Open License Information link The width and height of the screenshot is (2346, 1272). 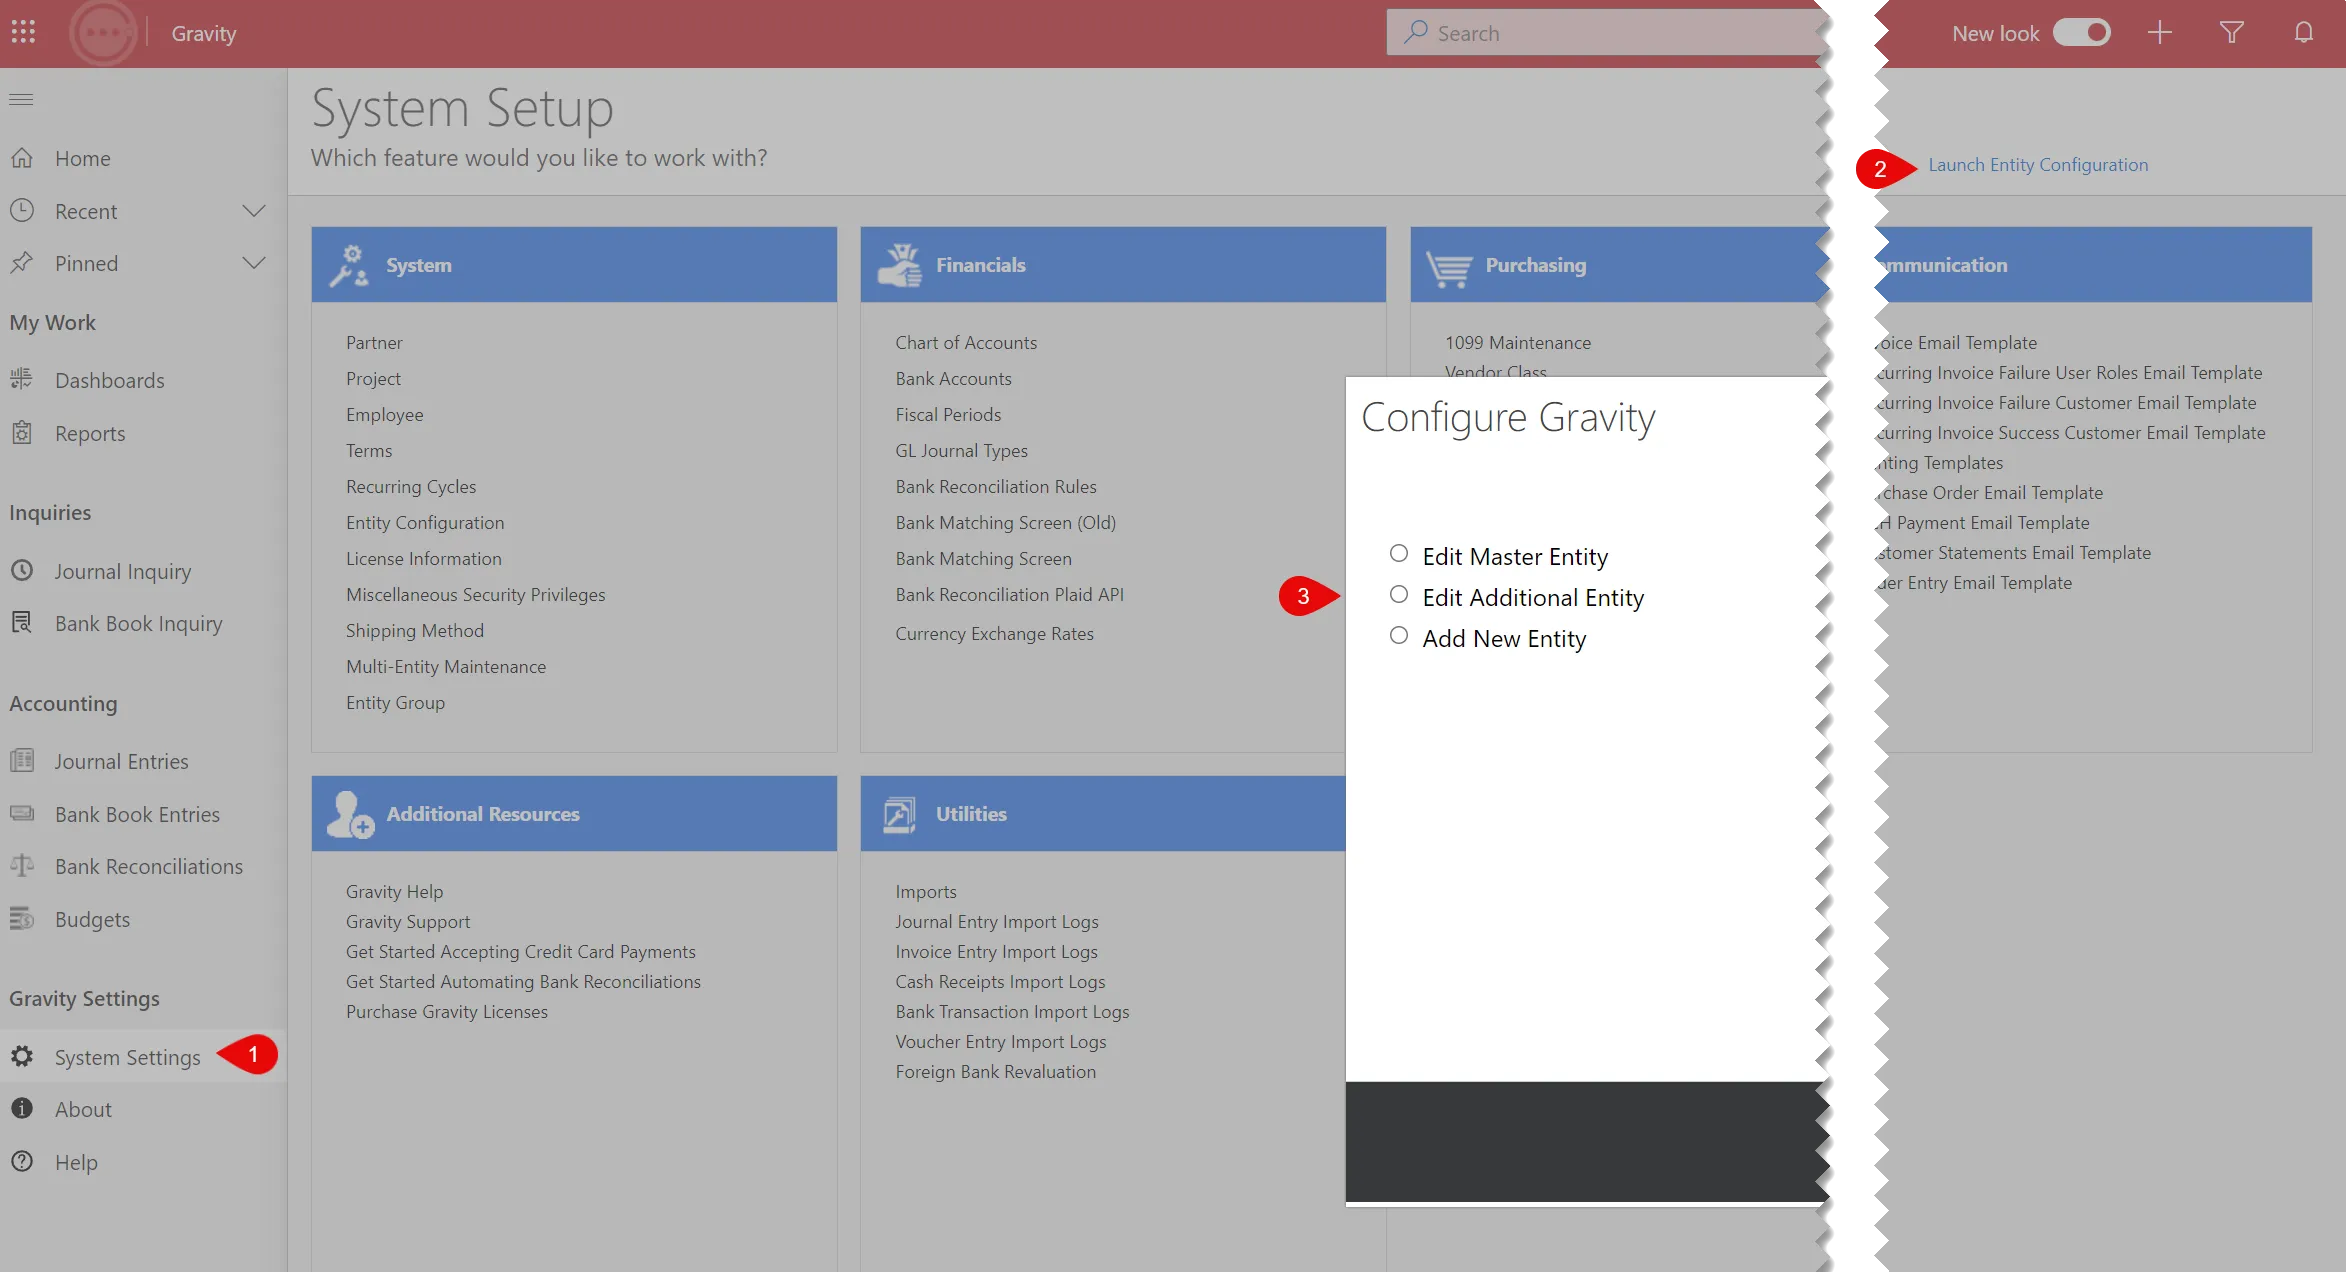pyautogui.click(x=424, y=558)
